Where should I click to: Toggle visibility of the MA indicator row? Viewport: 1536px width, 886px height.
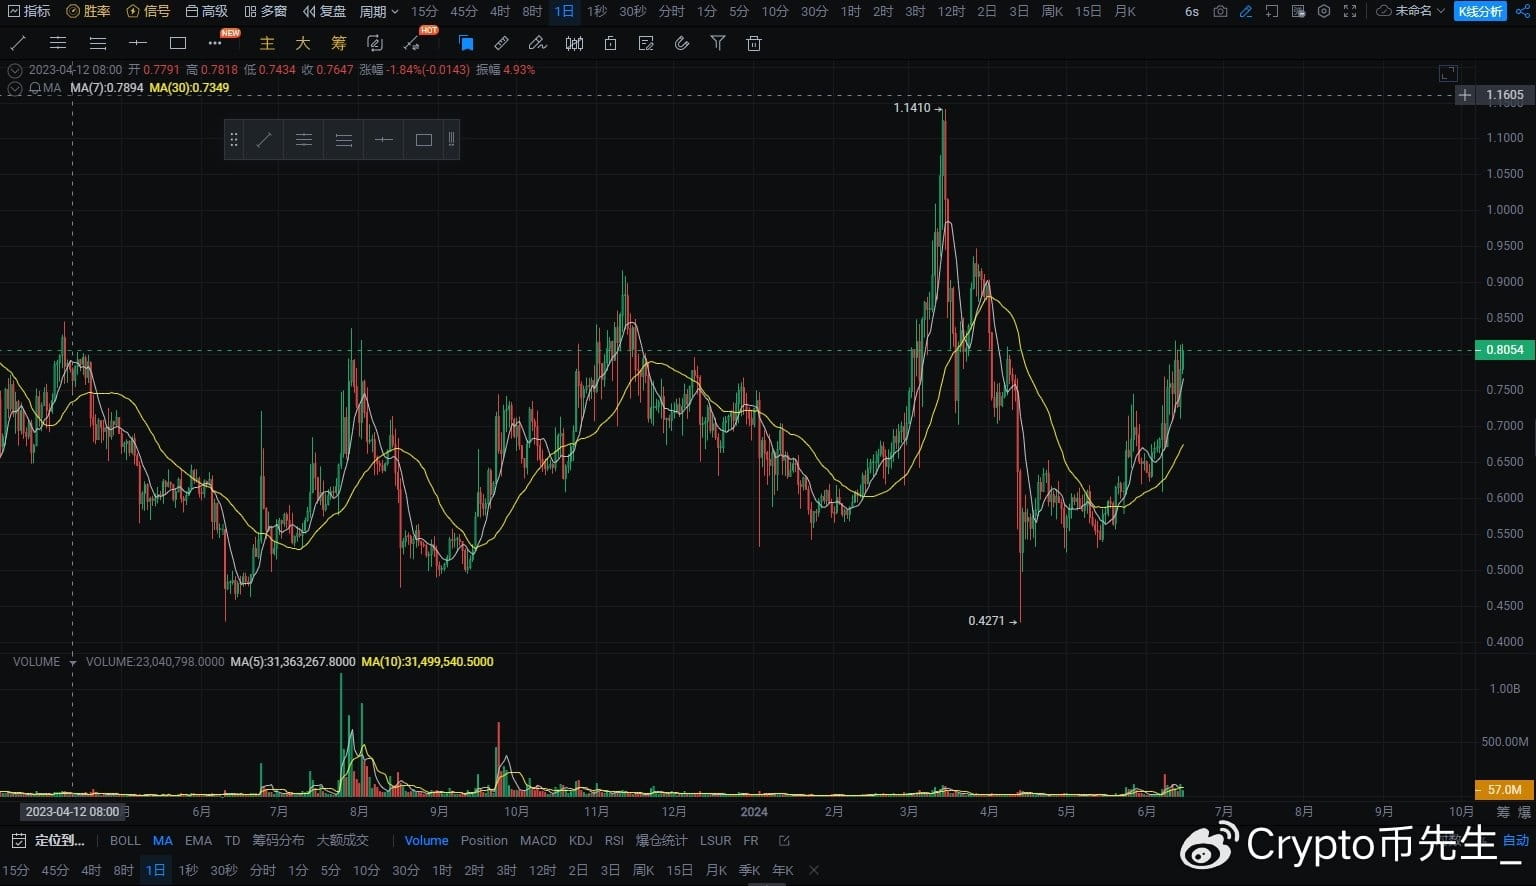coord(15,88)
